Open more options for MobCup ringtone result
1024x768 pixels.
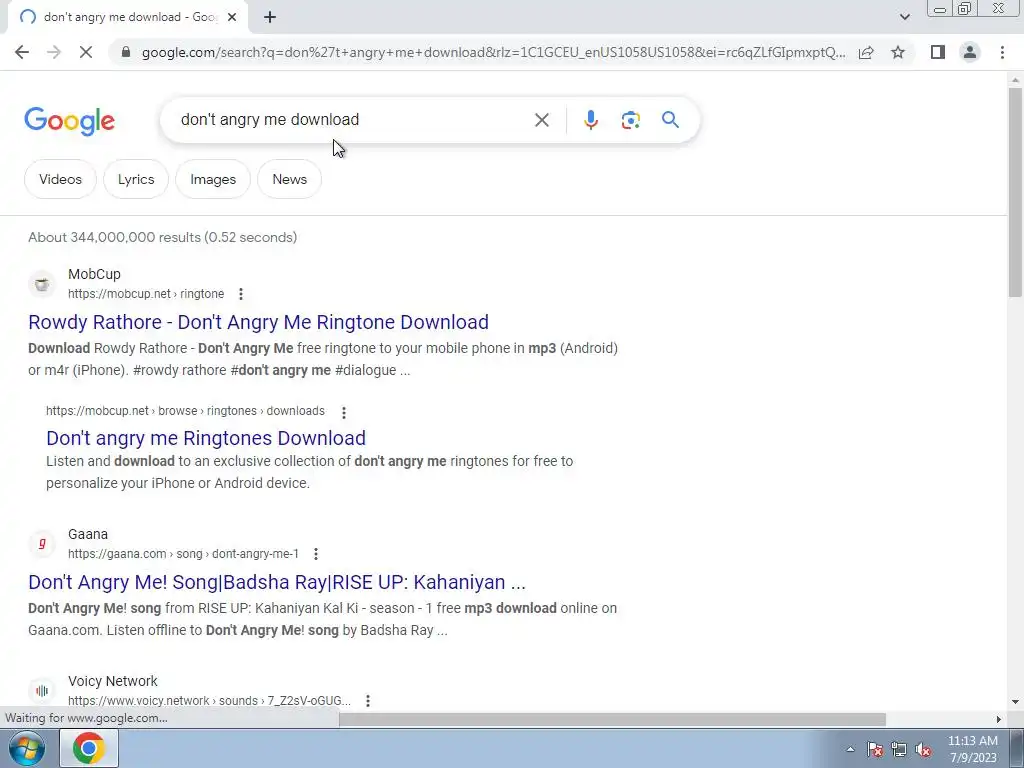coord(241,294)
